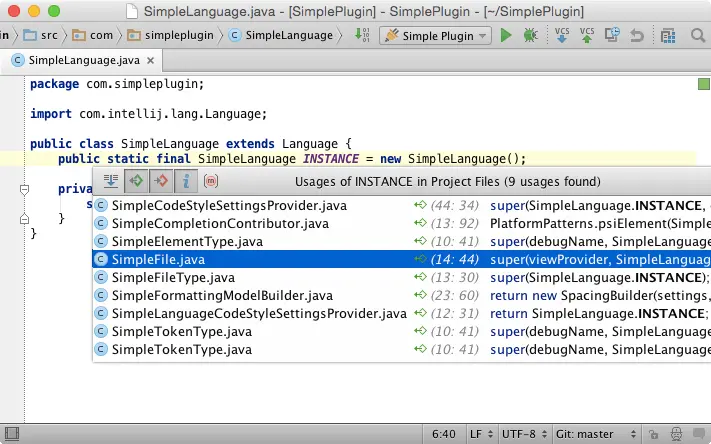Toggle show read access usages
The width and height of the screenshot is (711, 444).
coord(136,181)
